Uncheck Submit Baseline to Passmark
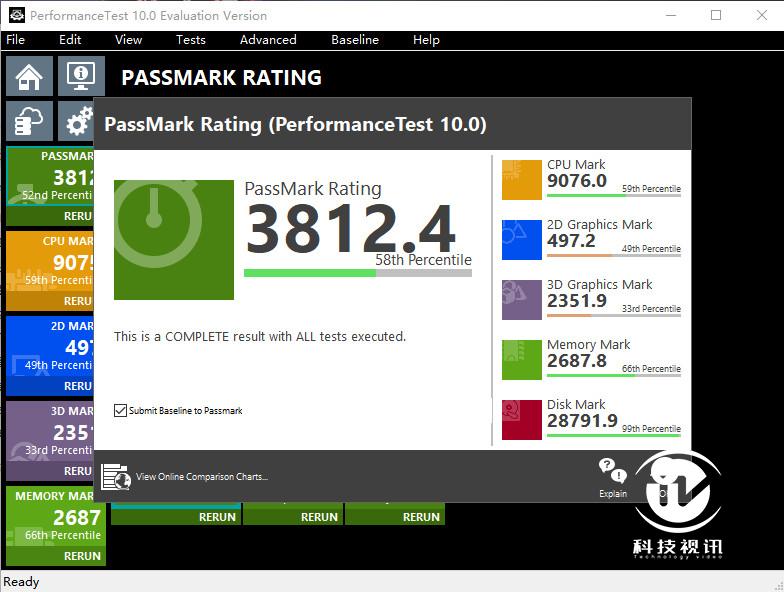Viewport: 784px width, 592px height. tap(120, 410)
